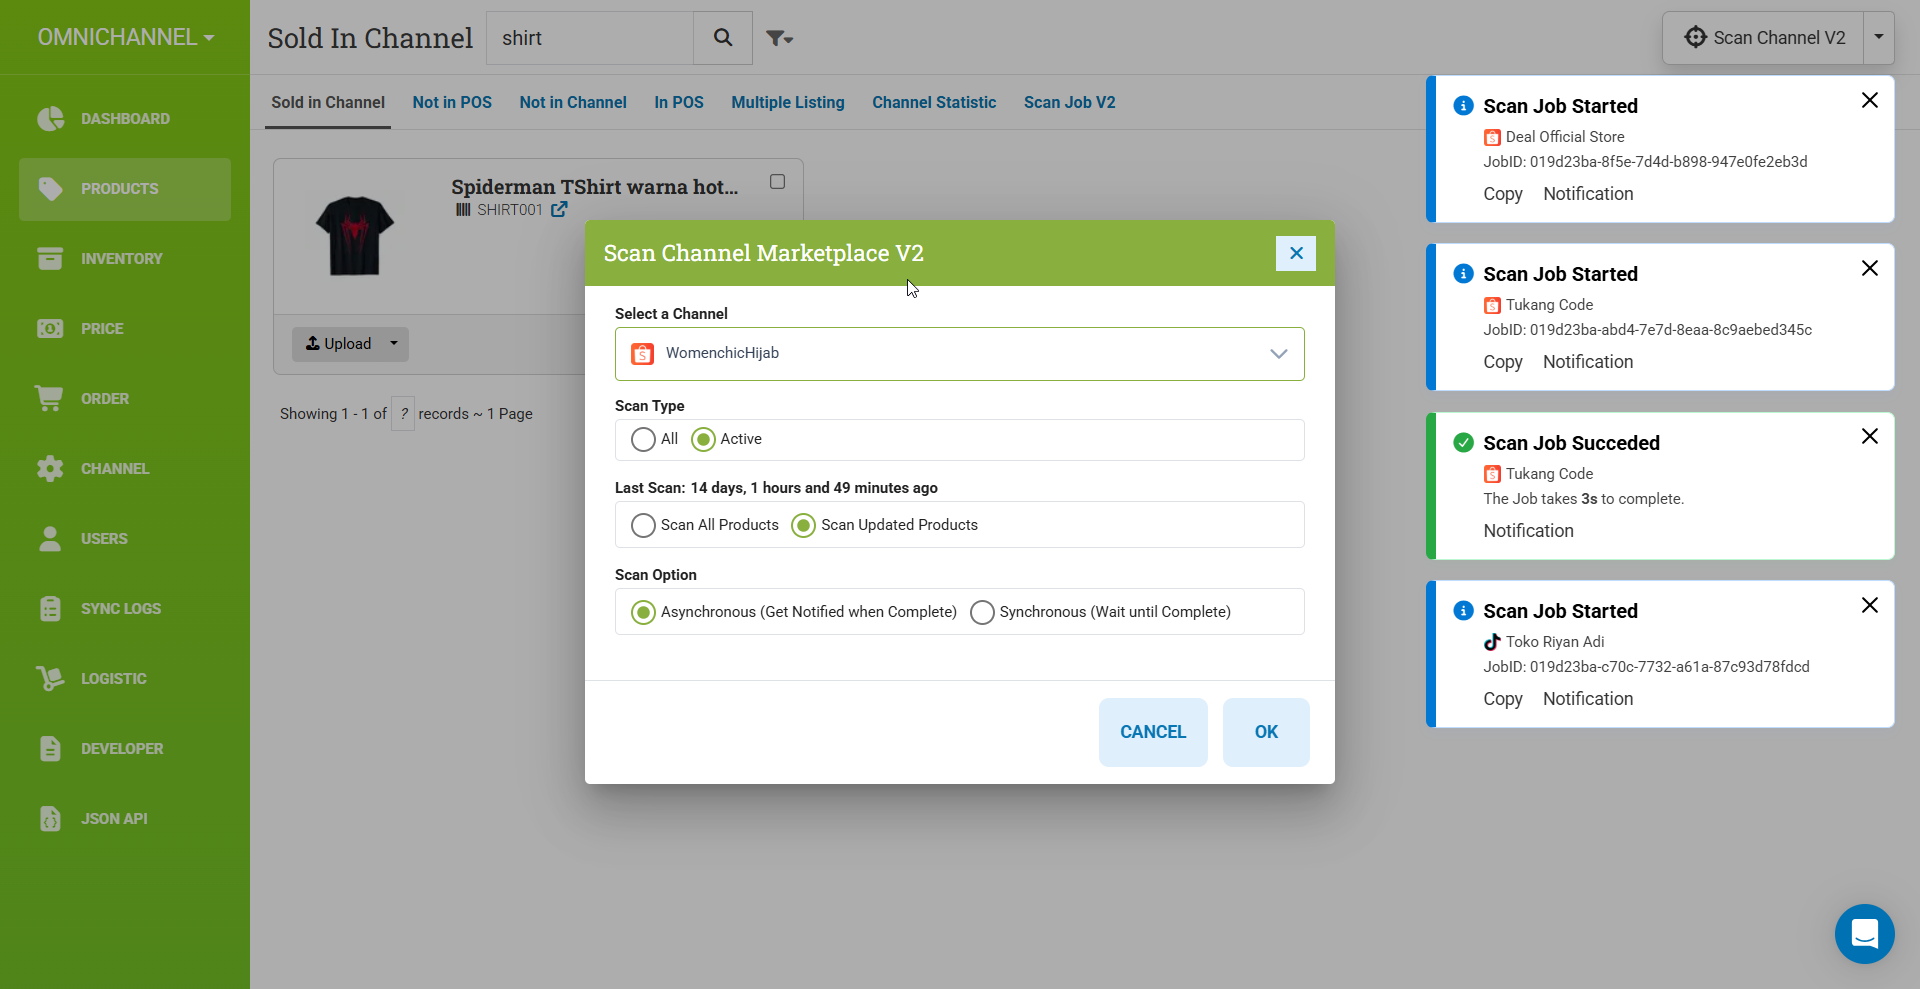This screenshot has height=989, width=1920.
Task: Open SHIRT001 external link icon
Action: (559, 210)
